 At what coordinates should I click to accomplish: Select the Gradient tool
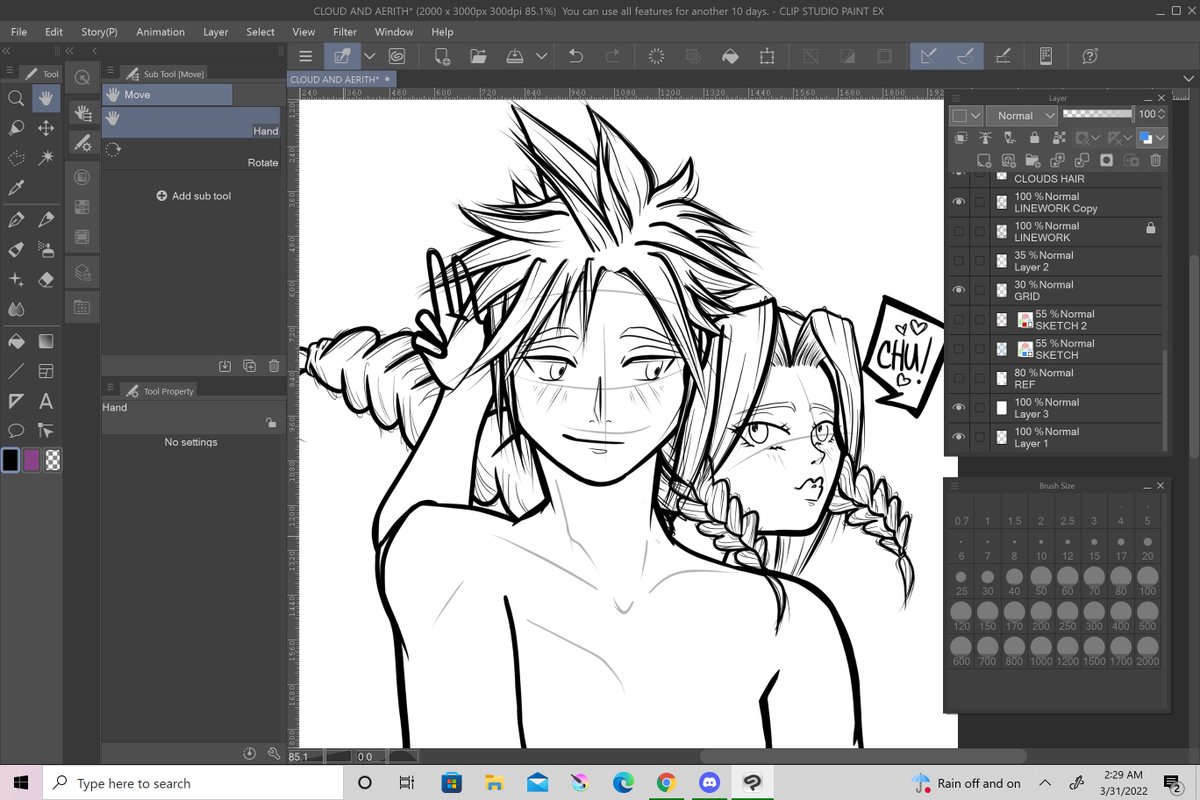point(46,342)
